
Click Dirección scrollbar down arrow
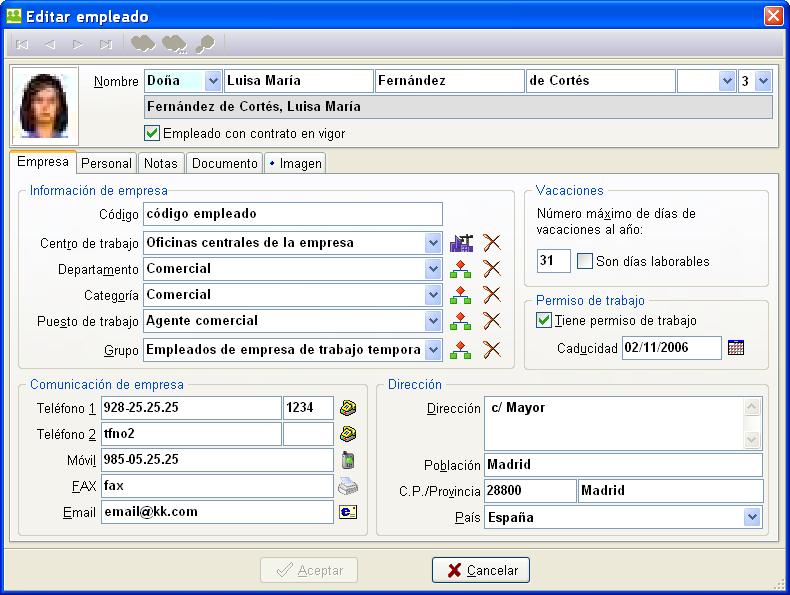752,440
